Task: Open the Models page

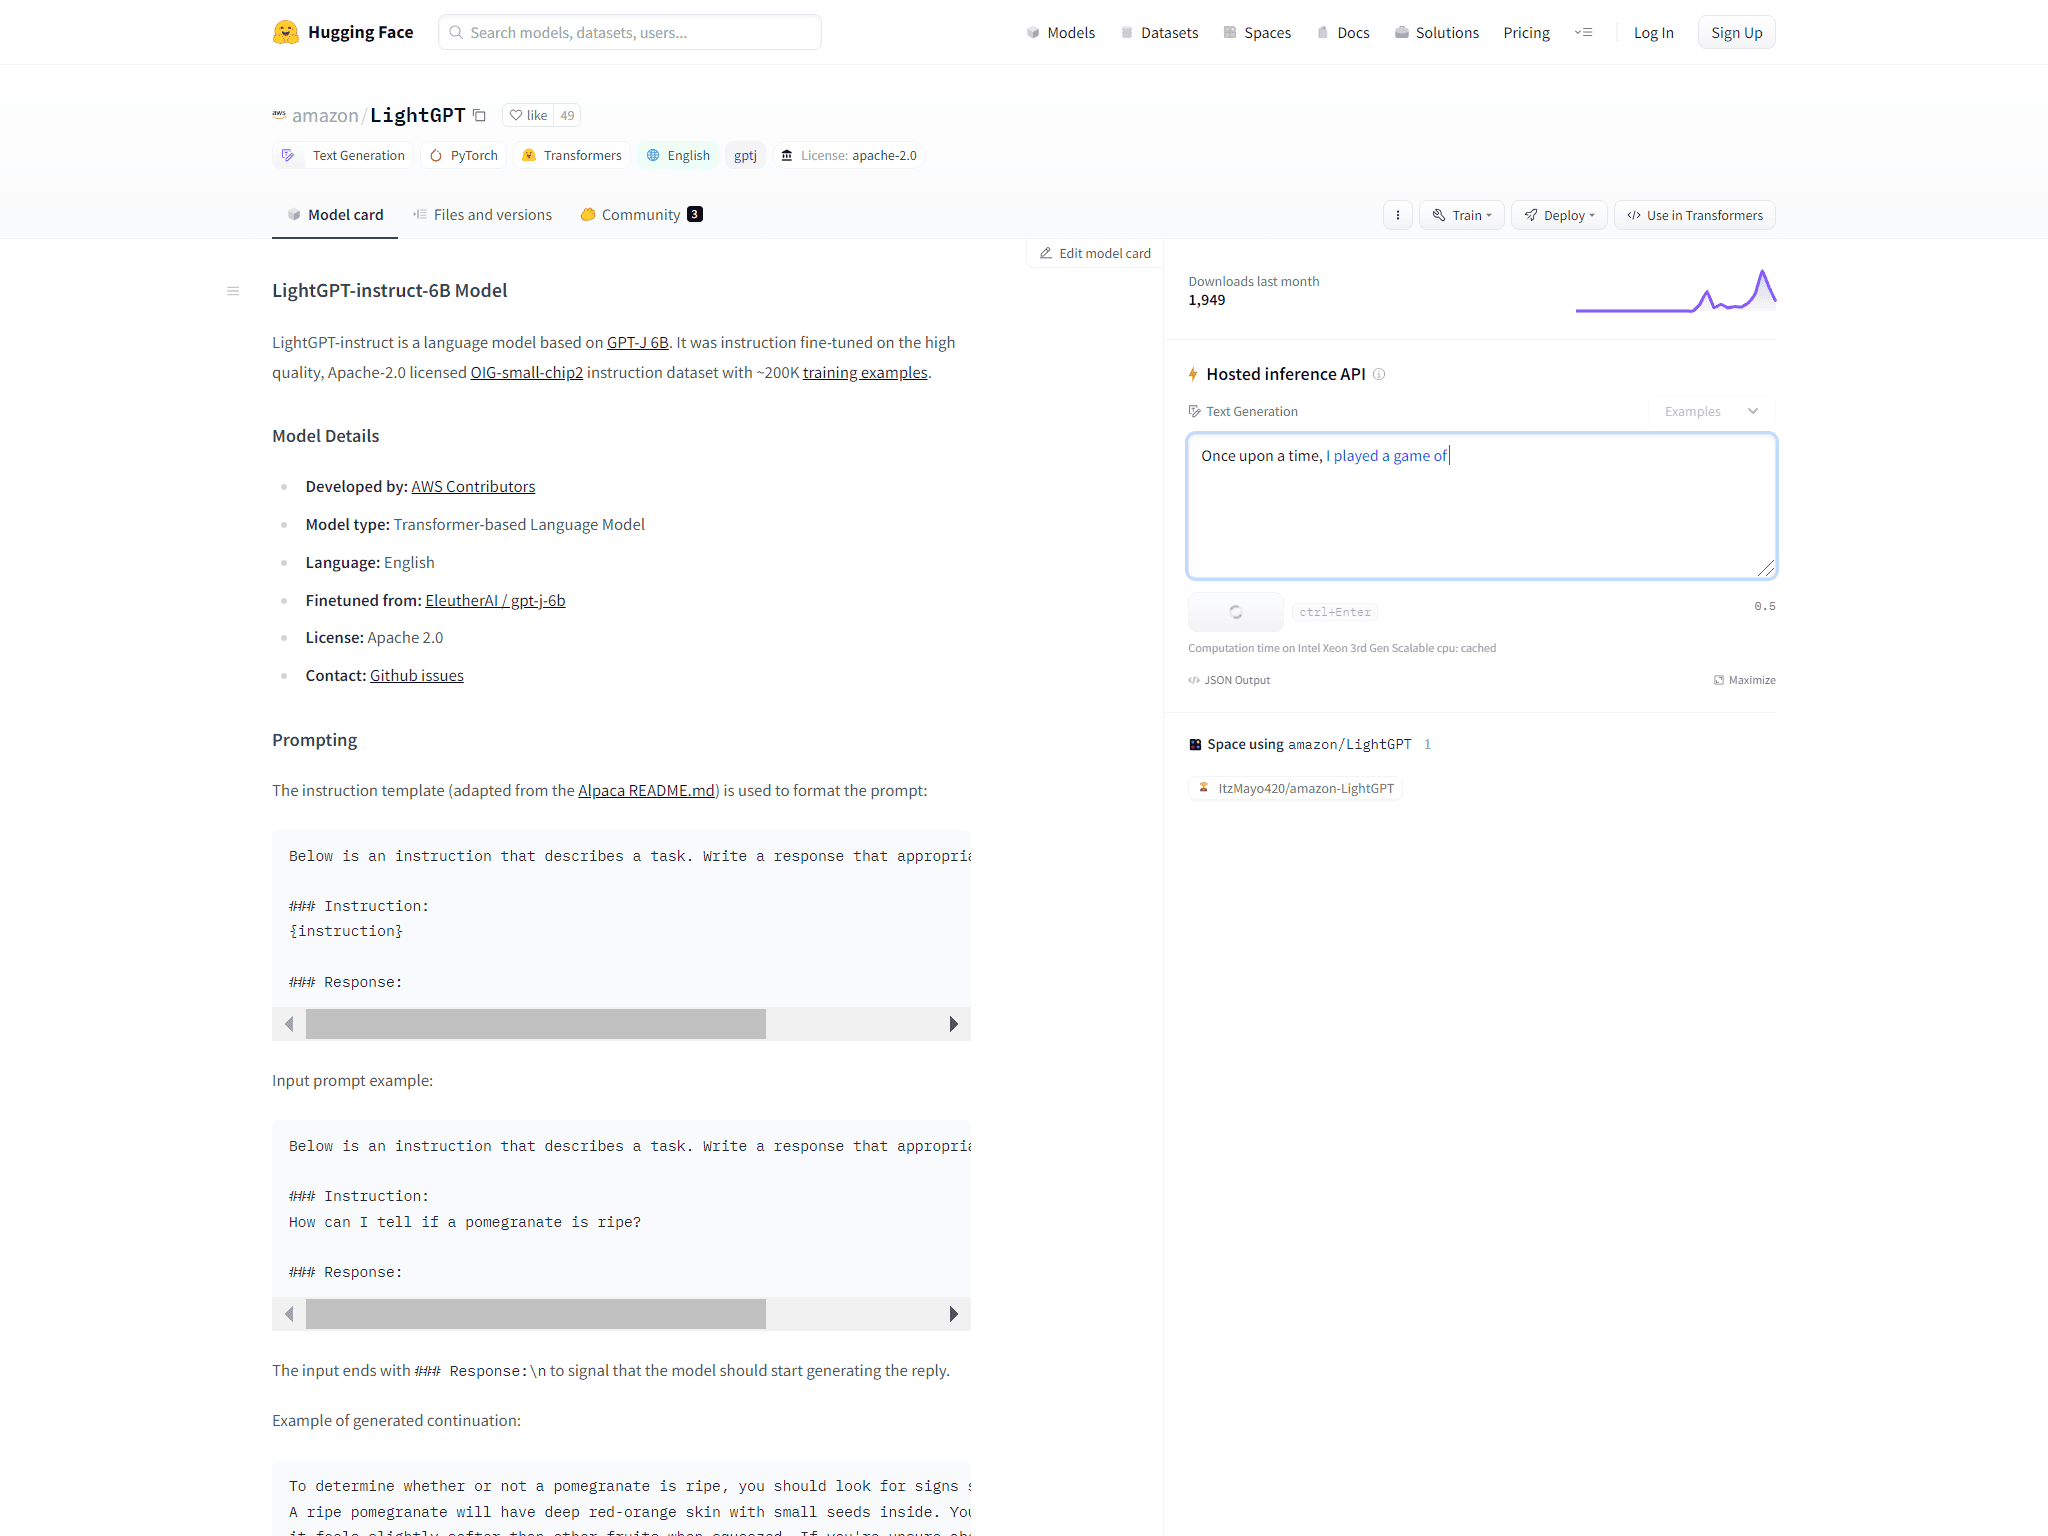Action: click(x=1060, y=32)
